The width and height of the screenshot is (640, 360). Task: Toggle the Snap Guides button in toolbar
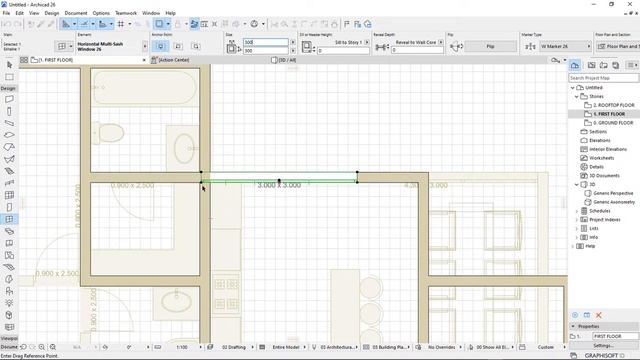tap(84, 24)
